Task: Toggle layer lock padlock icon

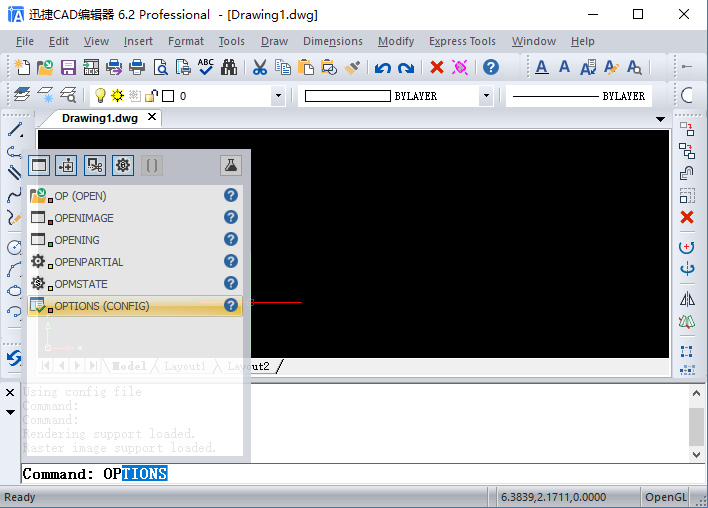Action: (x=152, y=96)
